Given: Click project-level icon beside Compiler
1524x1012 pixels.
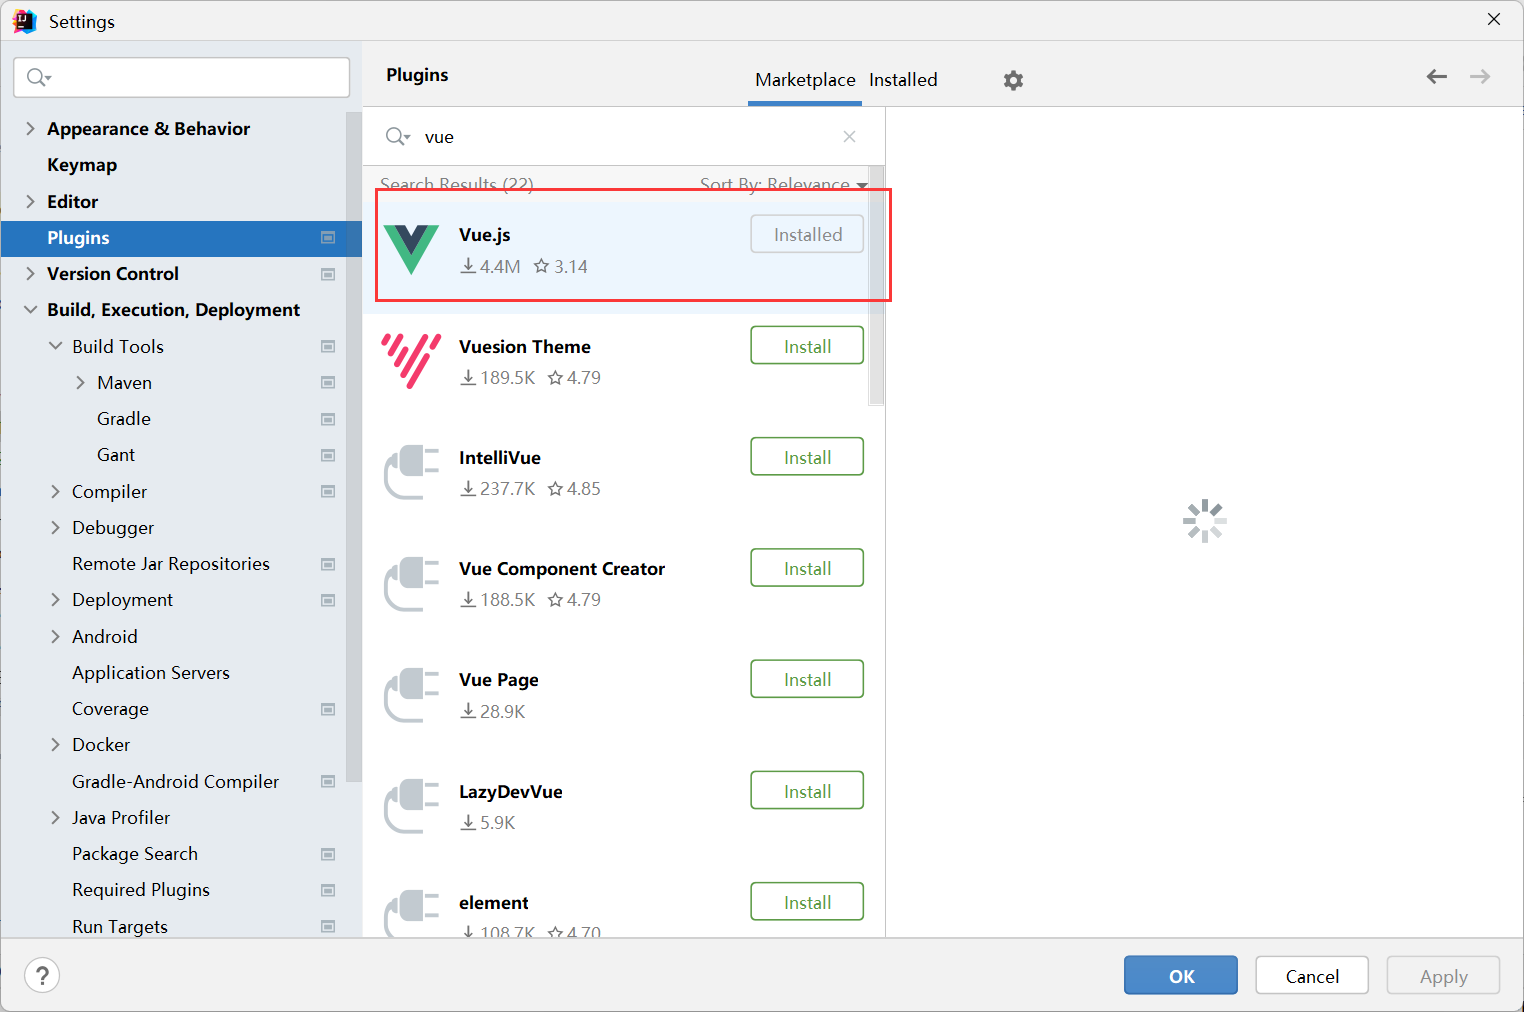Looking at the screenshot, I should pyautogui.click(x=327, y=492).
